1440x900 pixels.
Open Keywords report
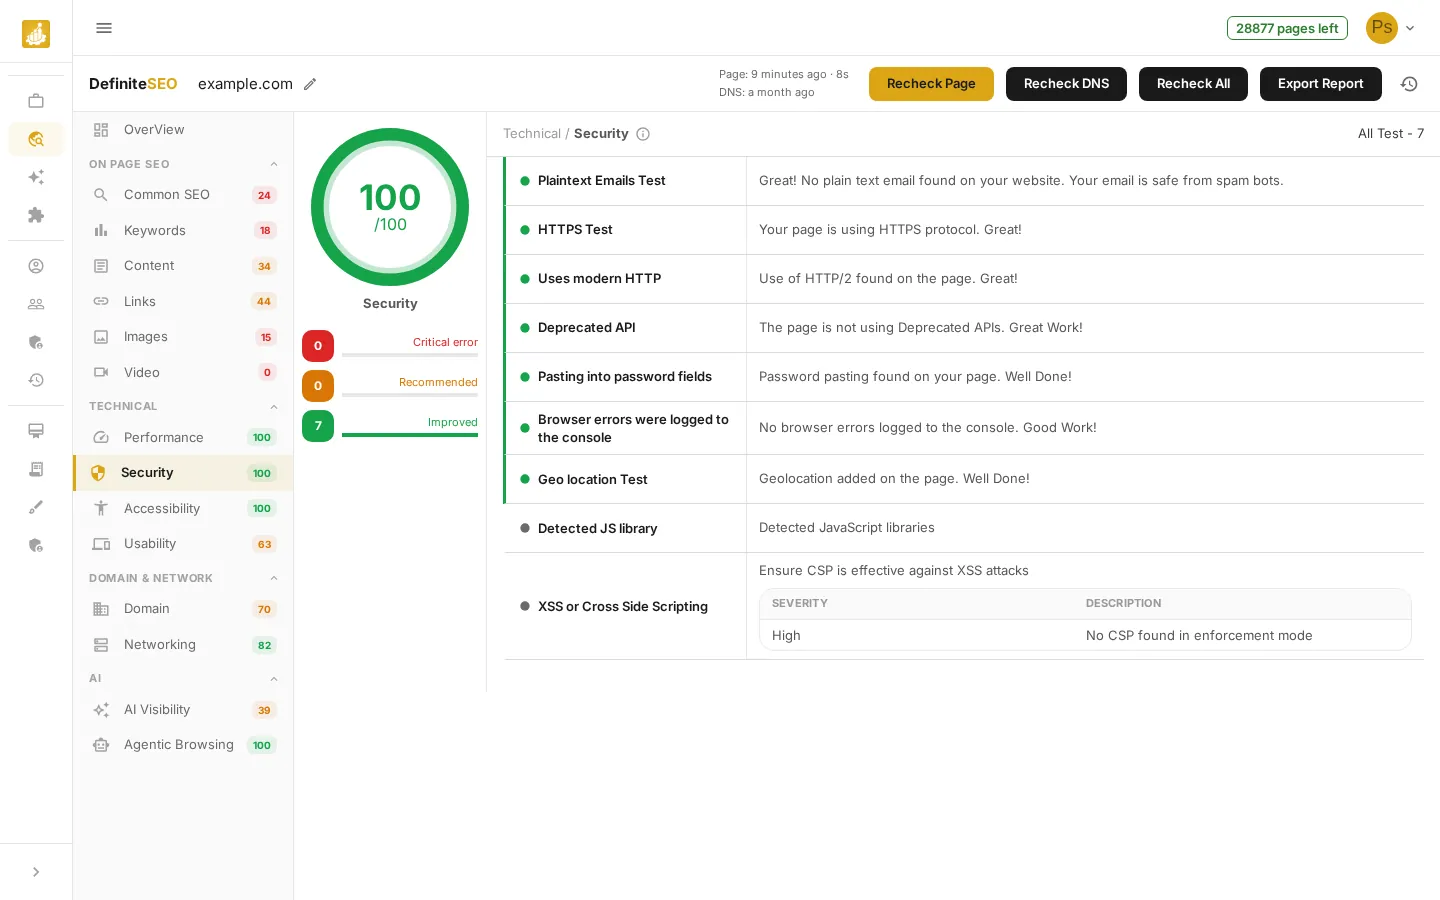[183, 230]
